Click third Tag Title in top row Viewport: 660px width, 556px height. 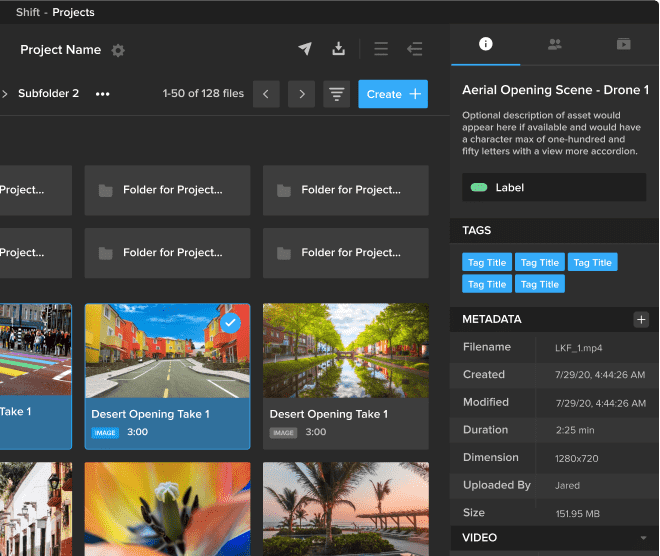[x=593, y=262]
